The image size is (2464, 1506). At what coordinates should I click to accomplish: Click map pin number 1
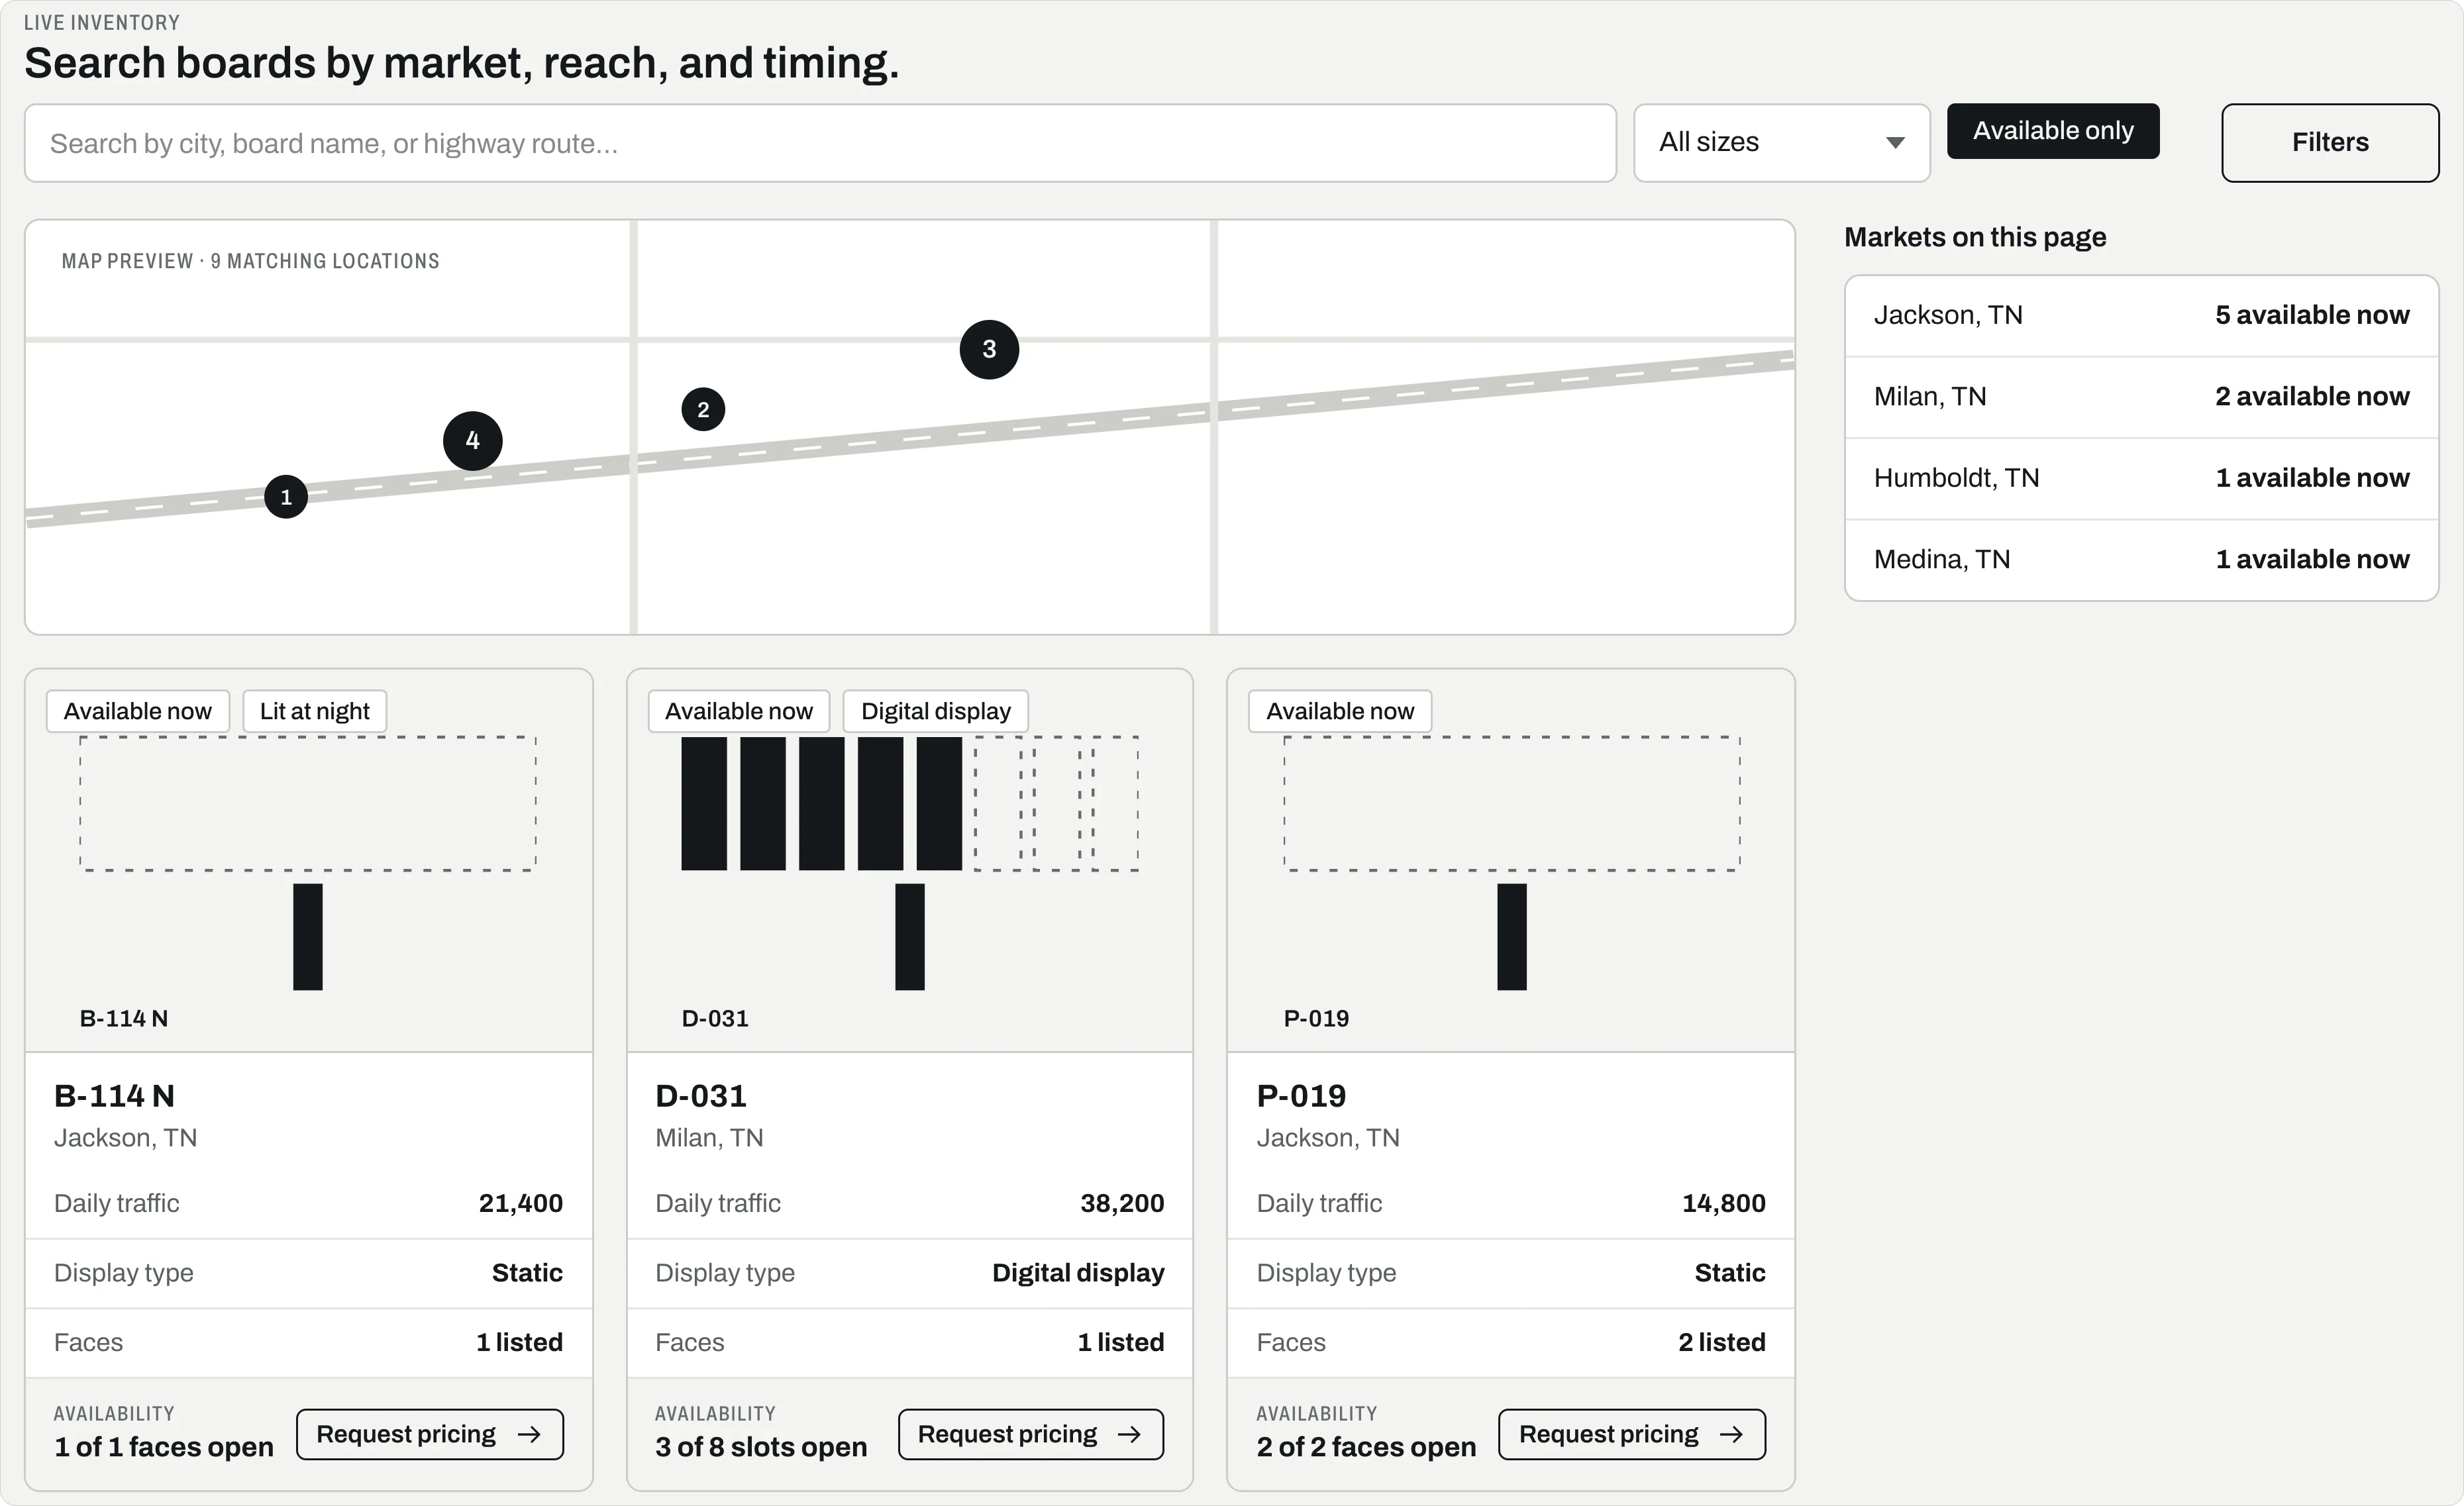[286, 497]
